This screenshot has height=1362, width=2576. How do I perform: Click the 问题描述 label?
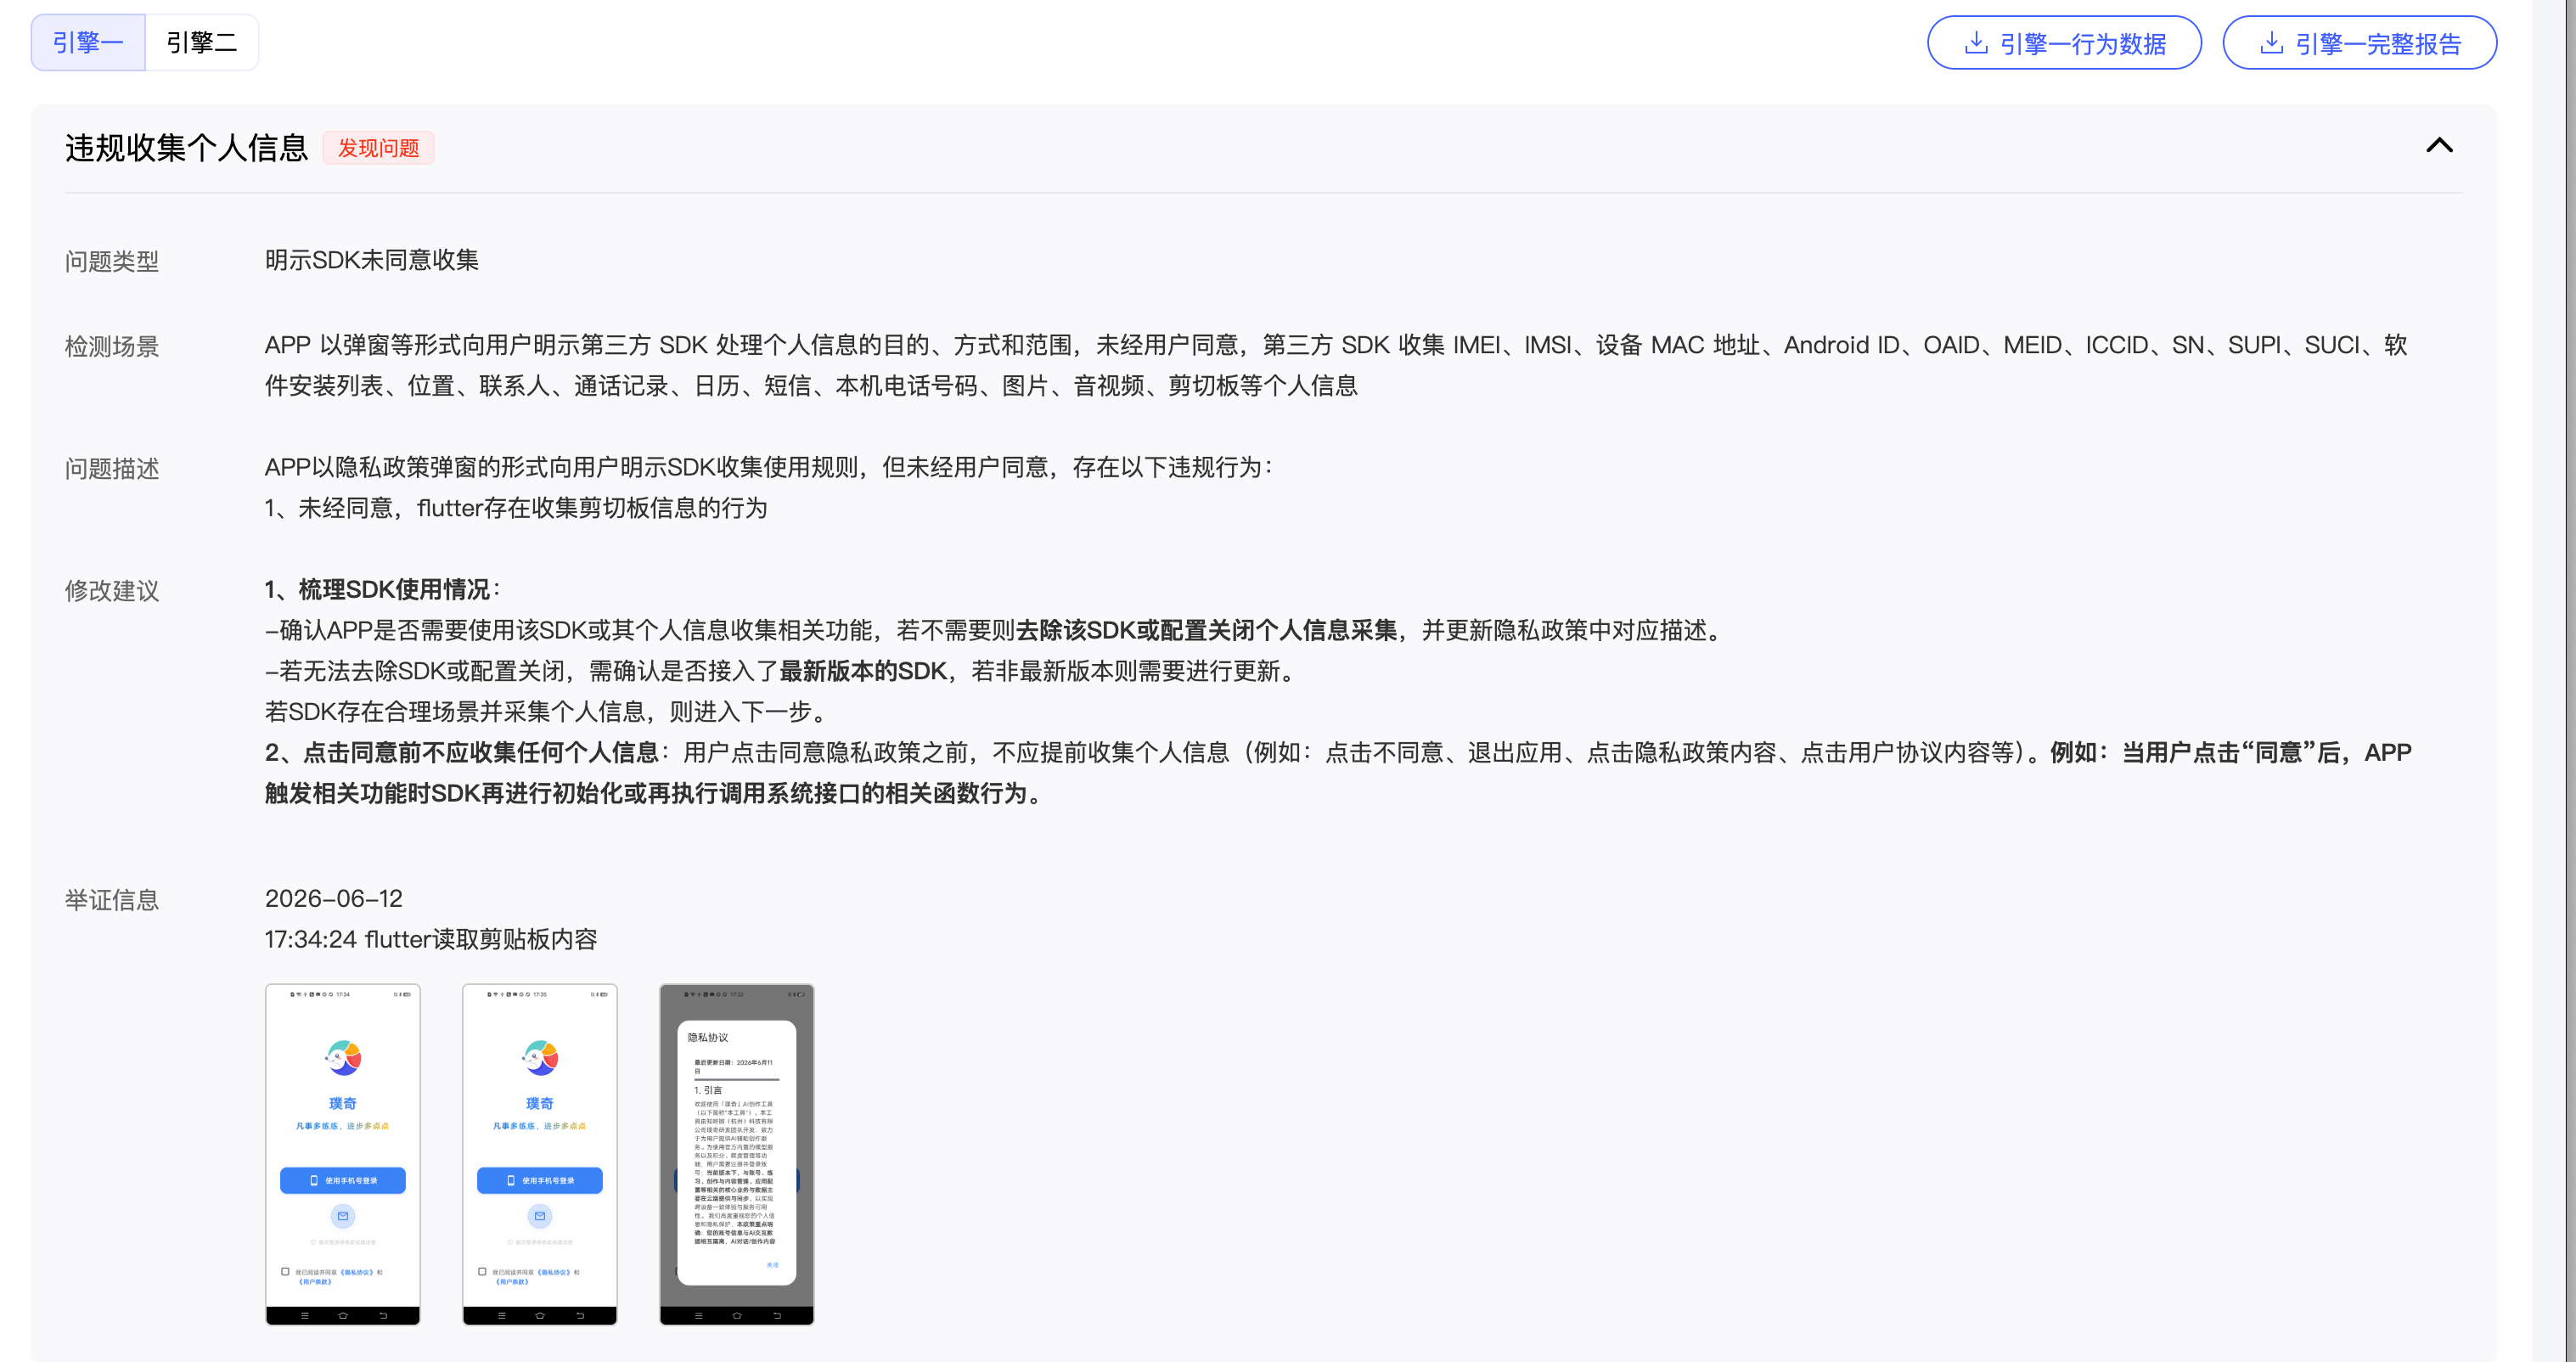tap(112, 469)
